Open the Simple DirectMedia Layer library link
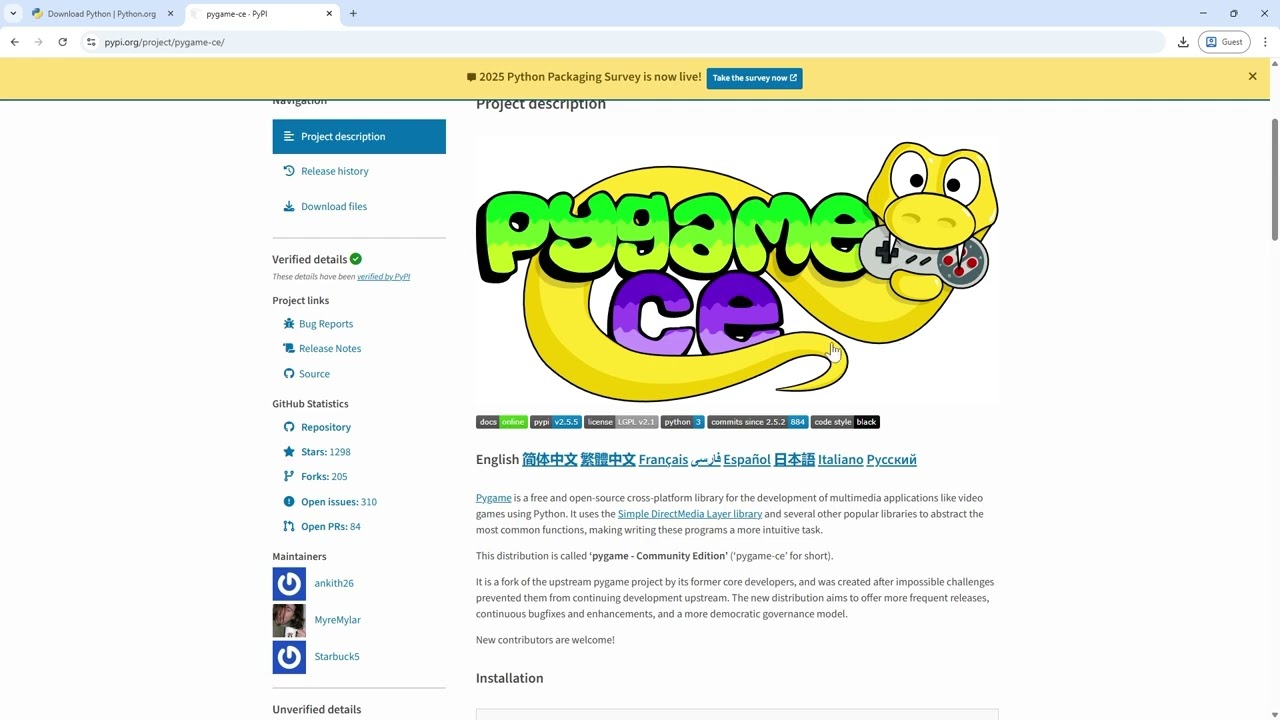The image size is (1280, 720). (x=690, y=514)
